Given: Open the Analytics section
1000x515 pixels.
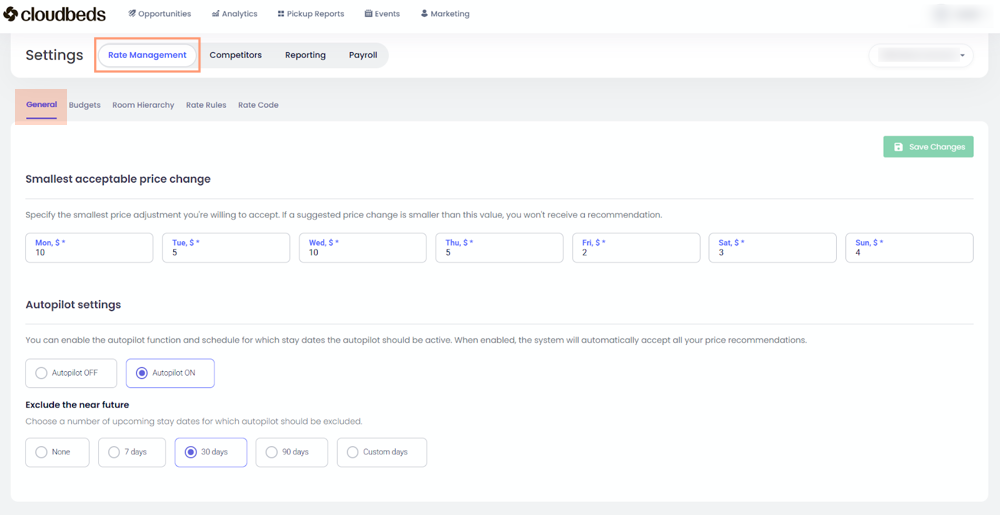Looking at the screenshot, I should coord(235,14).
